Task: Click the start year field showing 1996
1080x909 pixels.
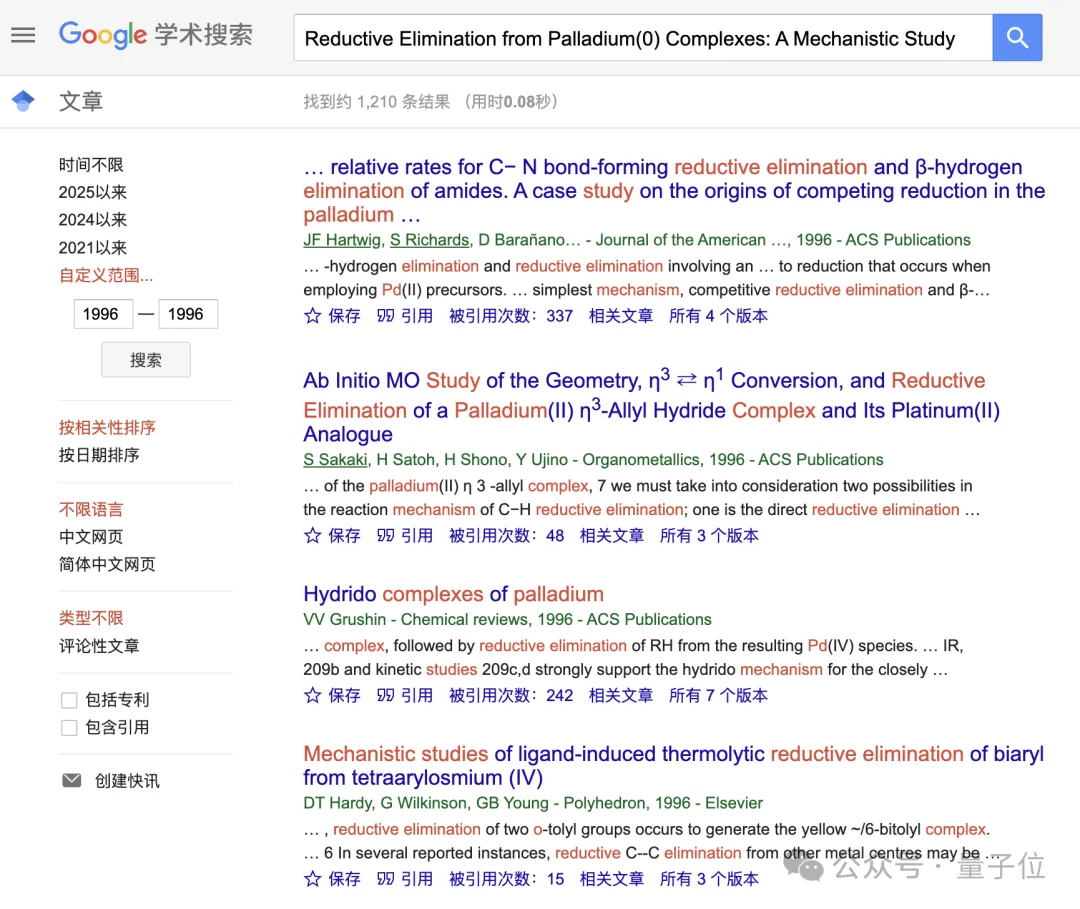Action: pyautogui.click(x=101, y=314)
